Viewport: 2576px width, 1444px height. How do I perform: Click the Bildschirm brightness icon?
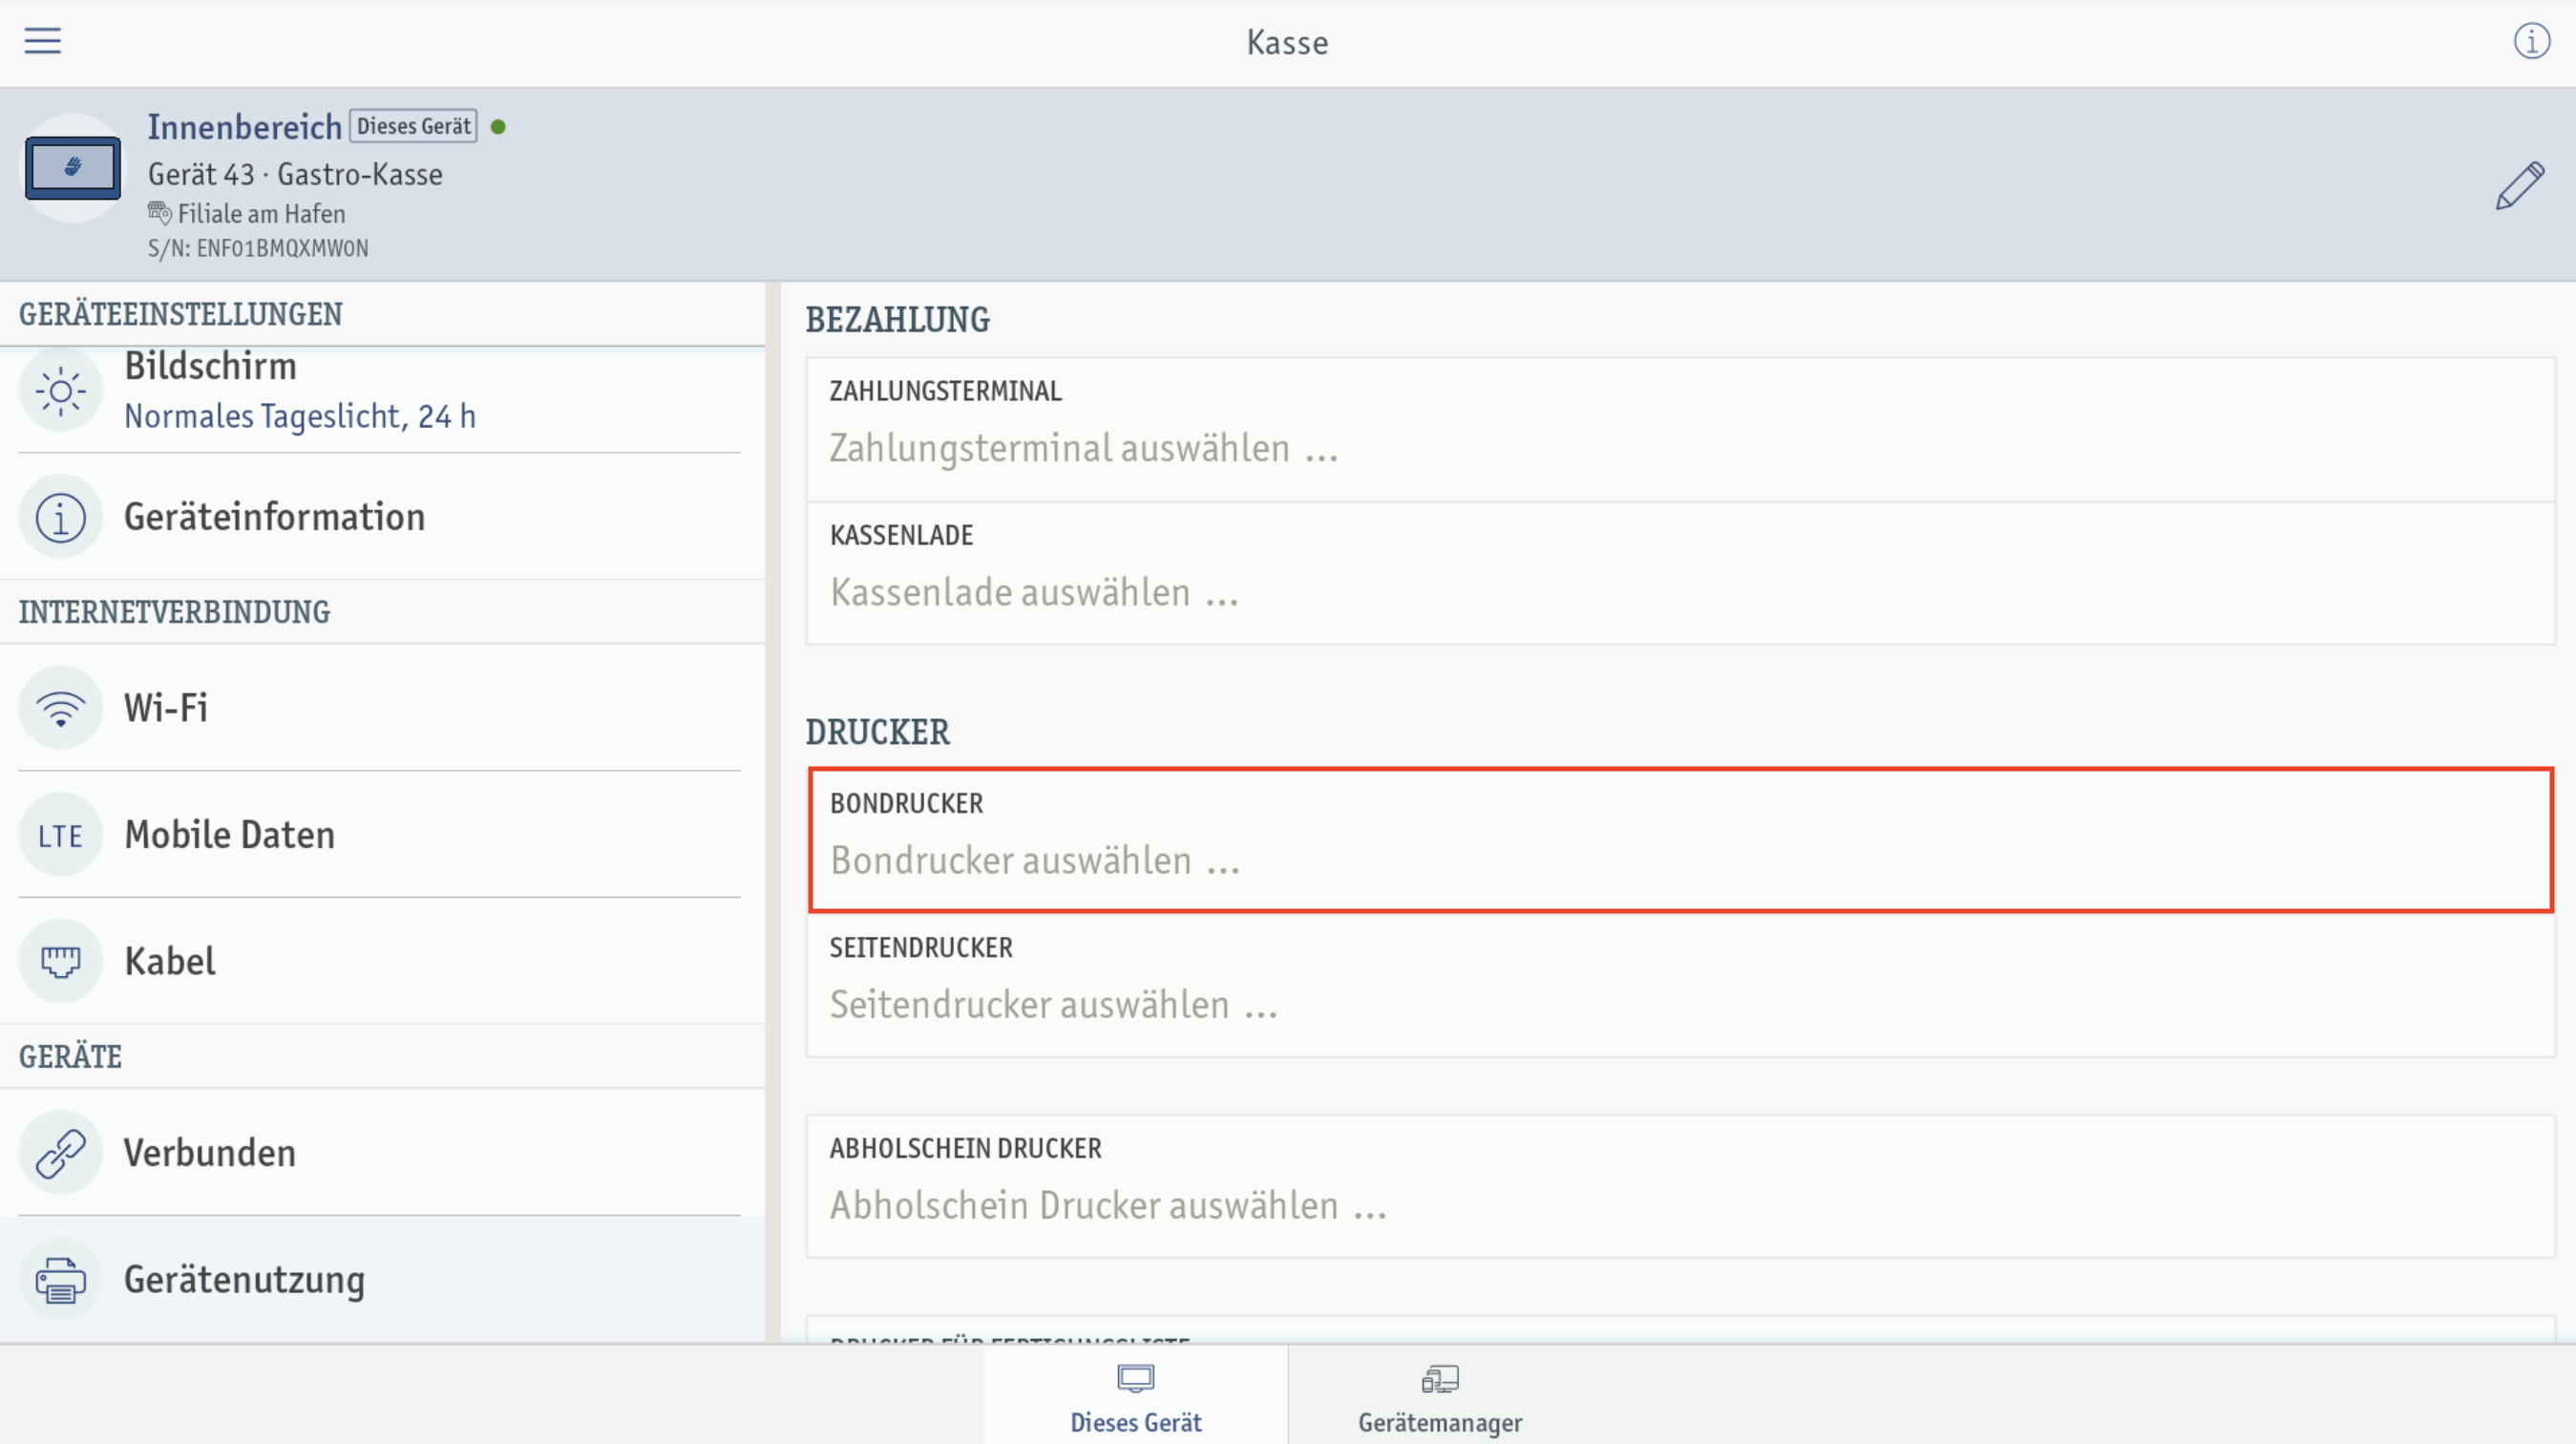point(60,391)
